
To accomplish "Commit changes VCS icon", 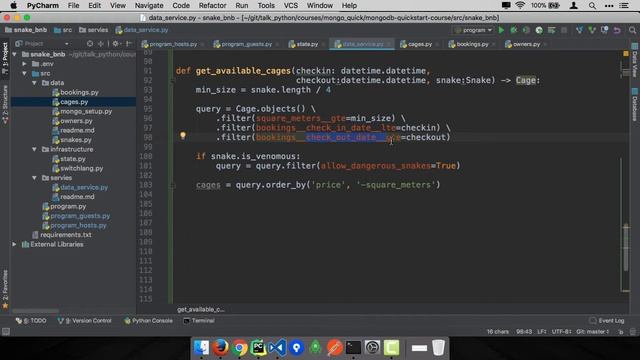I will point(592,30).
